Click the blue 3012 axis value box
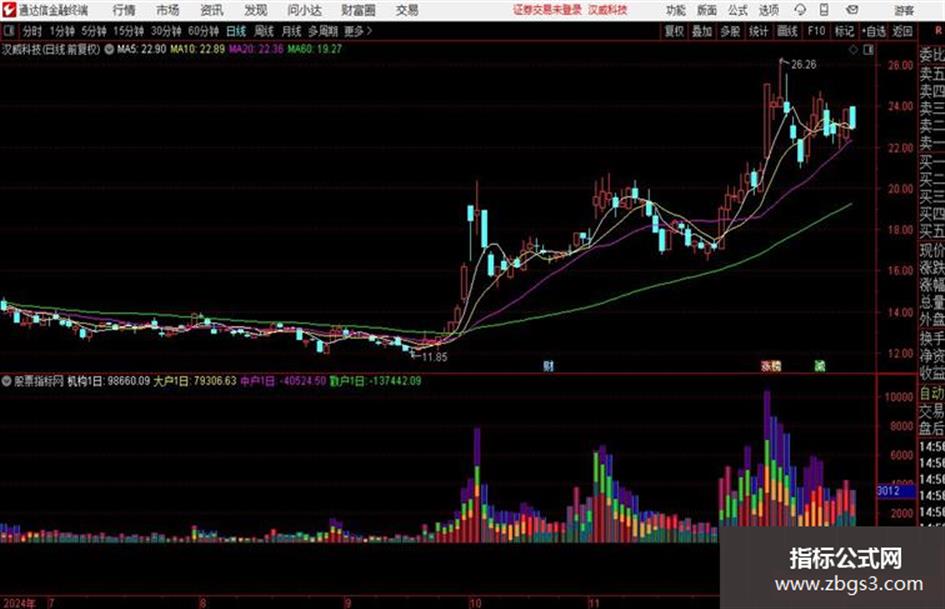 (895, 491)
